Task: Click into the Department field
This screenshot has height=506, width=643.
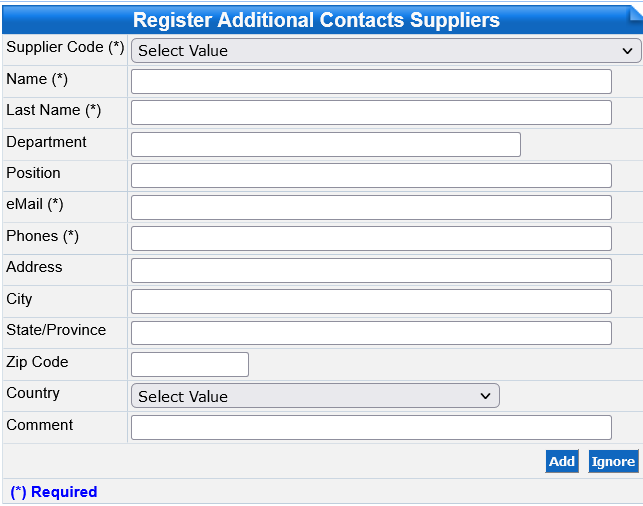Action: point(326,145)
